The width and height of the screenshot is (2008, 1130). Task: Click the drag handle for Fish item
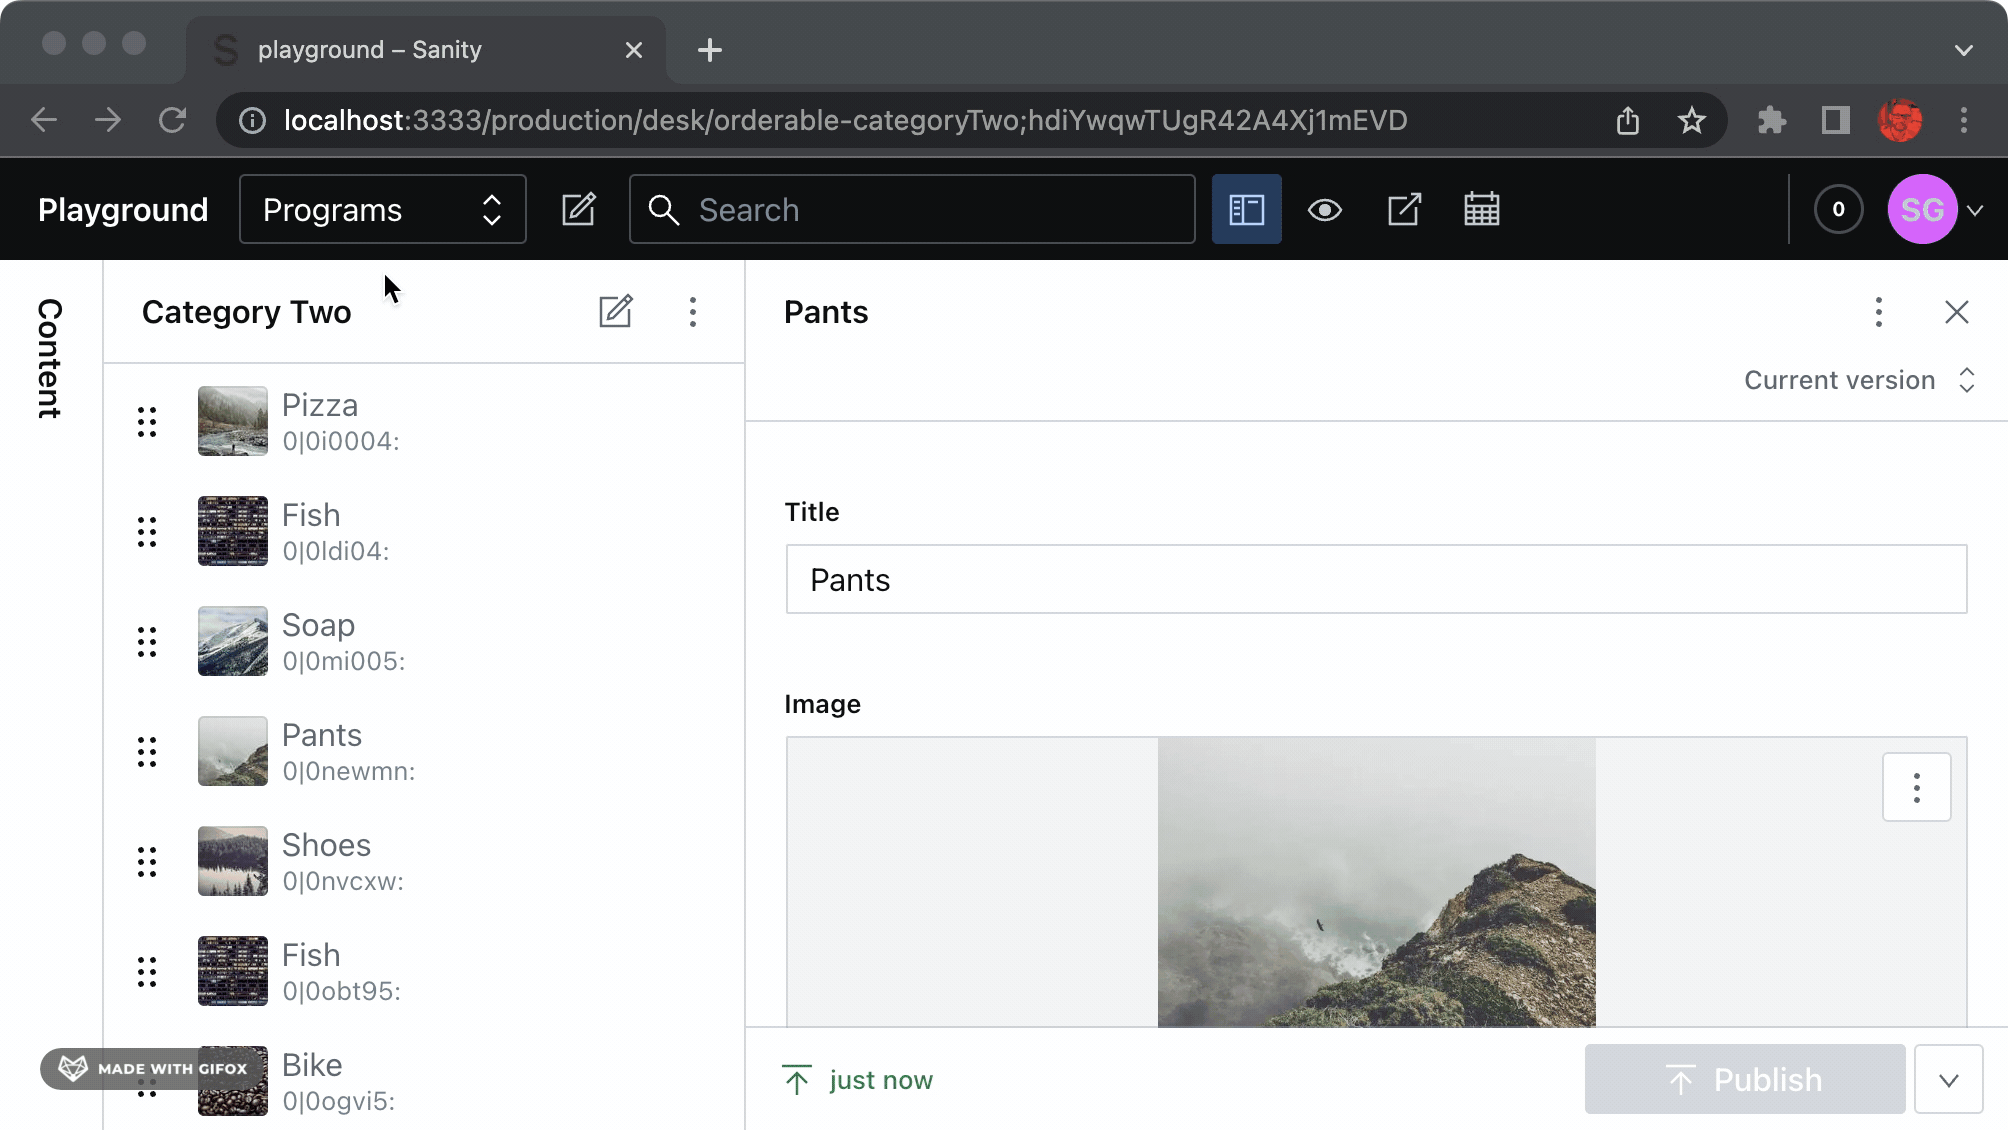coord(148,531)
